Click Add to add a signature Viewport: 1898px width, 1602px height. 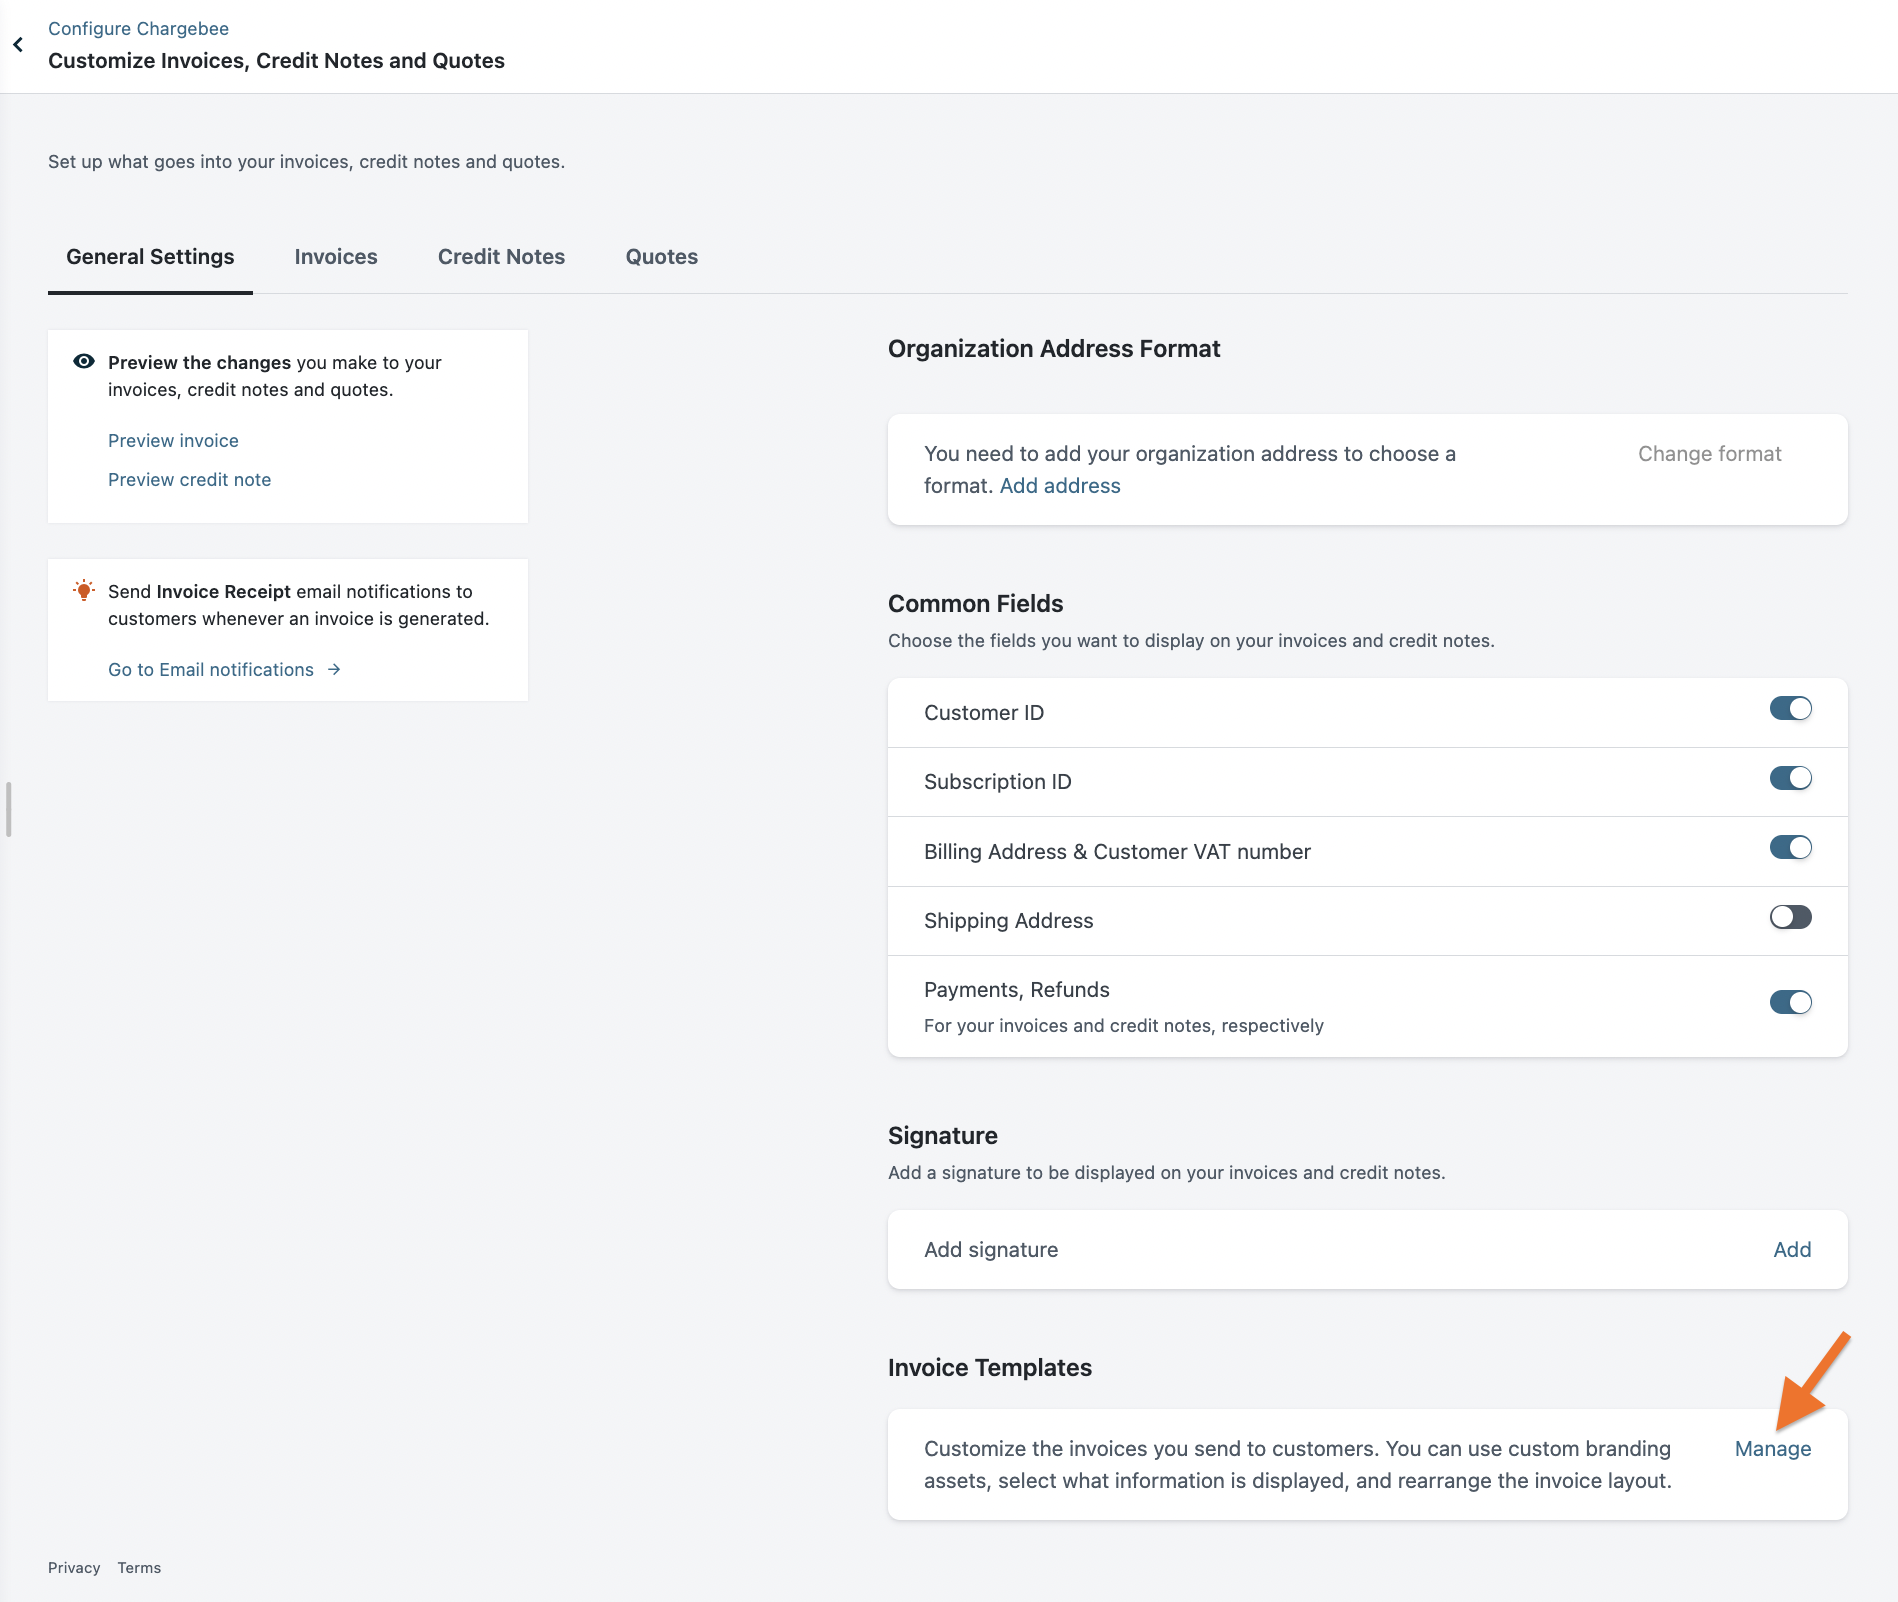click(x=1792, y=1250)
